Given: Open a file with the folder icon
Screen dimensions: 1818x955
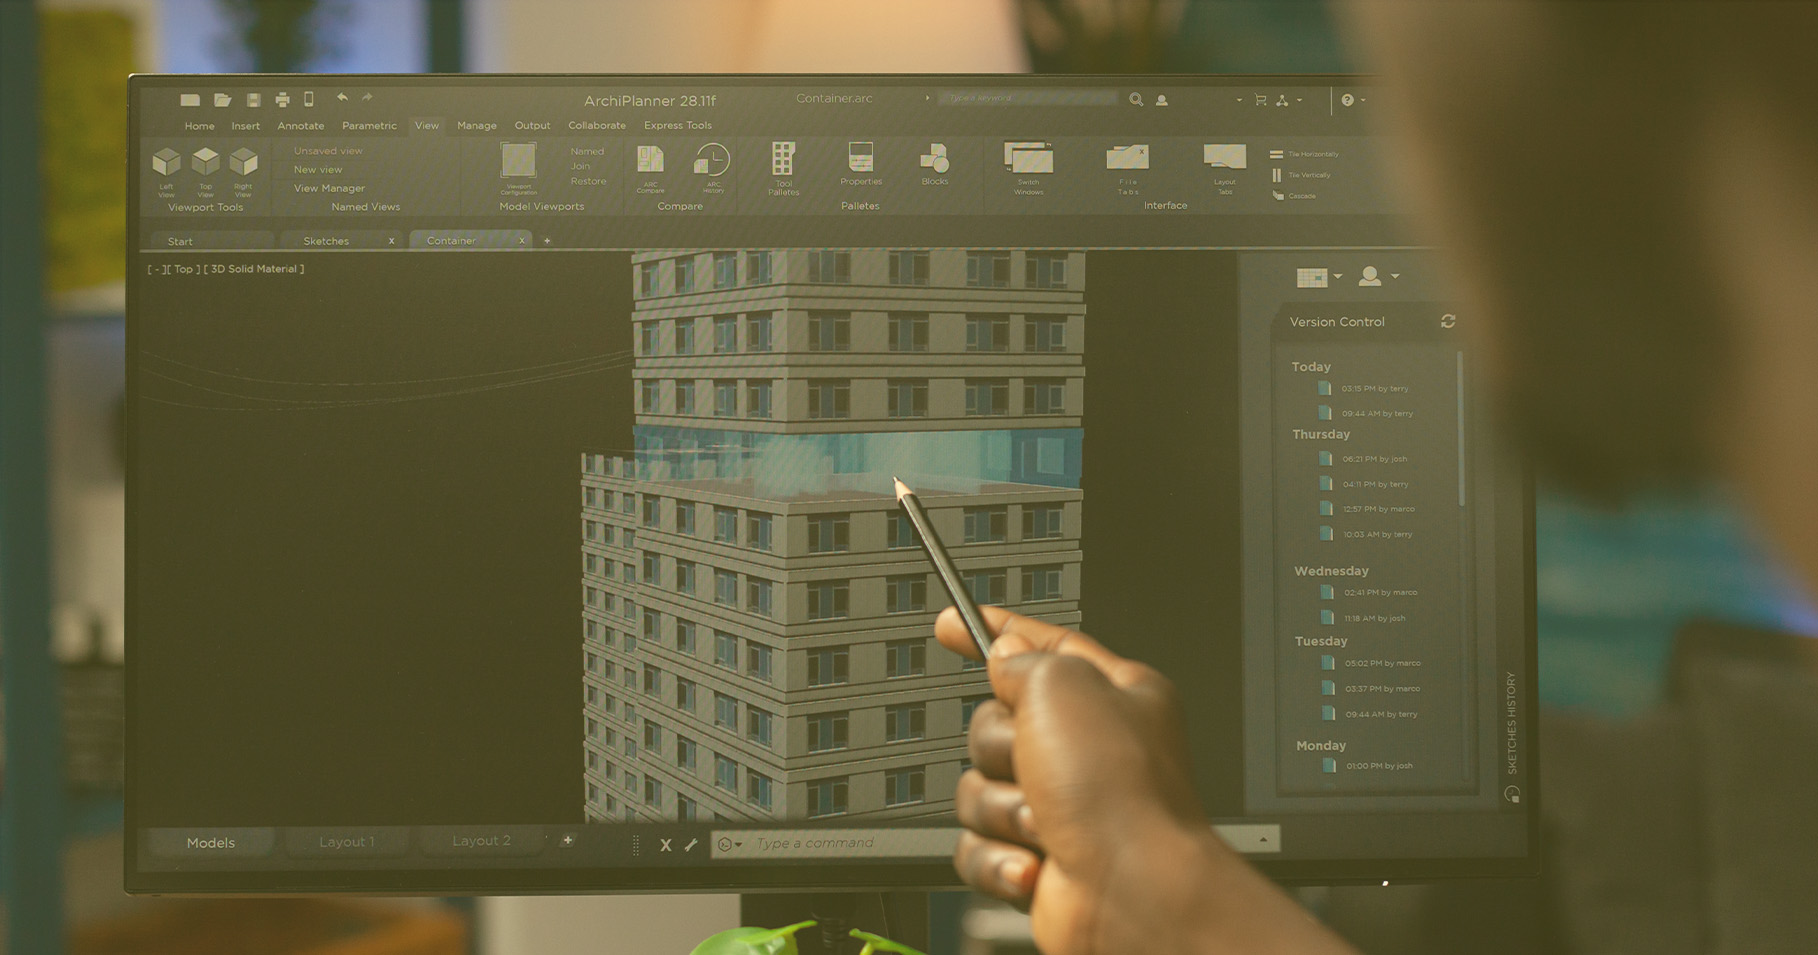Looking at the screenshot, I should [222, 100].
